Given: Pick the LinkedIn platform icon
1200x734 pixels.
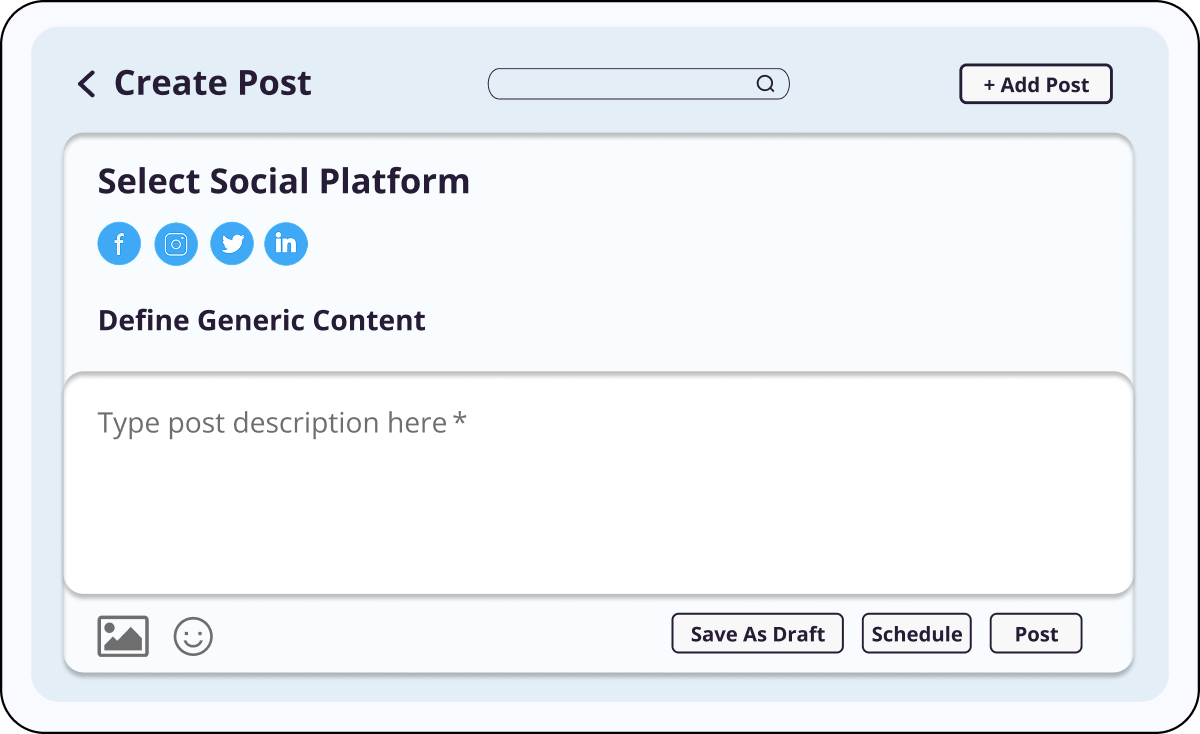Looking at the screenshot, I should (x=286, y=244).
